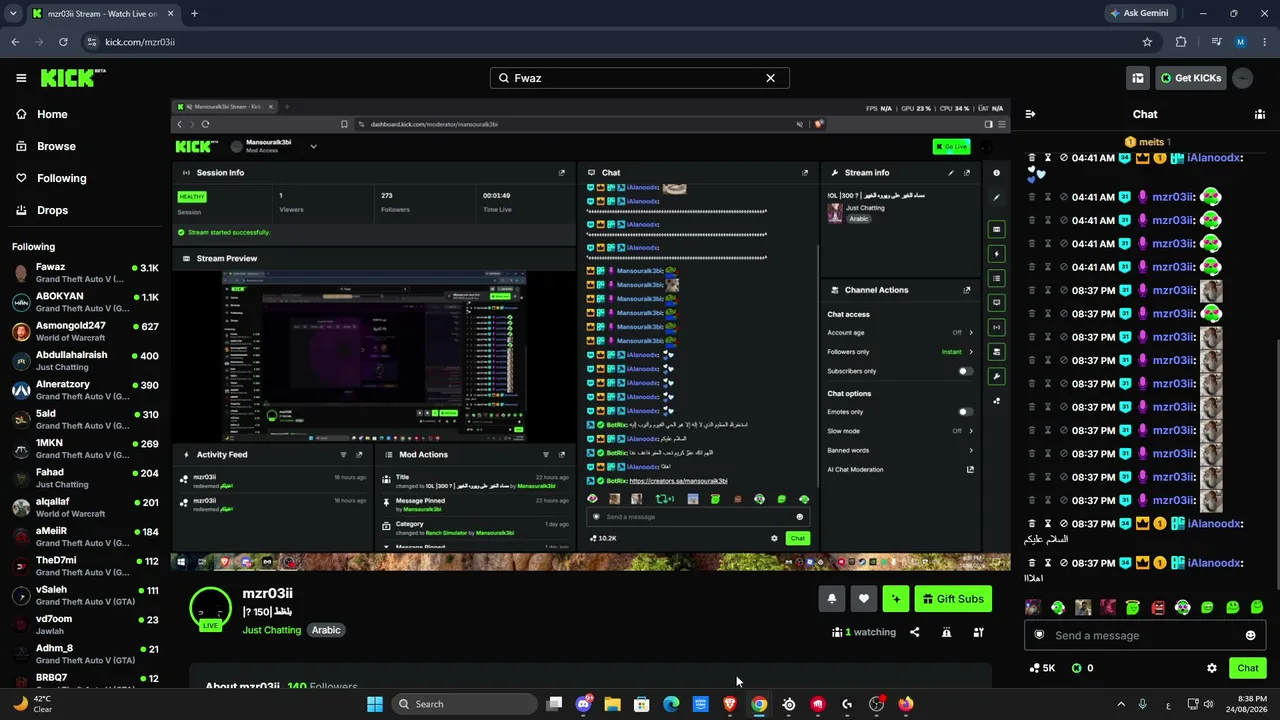This screenshot has height=720, width=1280.
Task: Open File Explorer from the taskbar
Action: click(612, 704)
